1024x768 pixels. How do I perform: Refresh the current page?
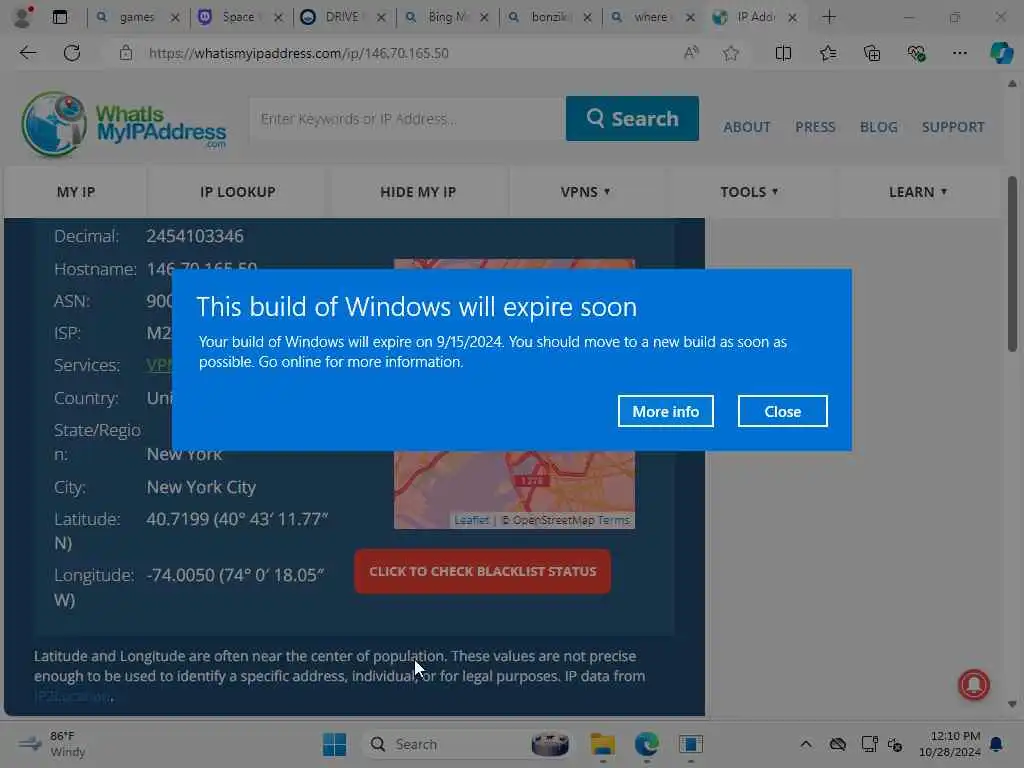coord(72,53)
